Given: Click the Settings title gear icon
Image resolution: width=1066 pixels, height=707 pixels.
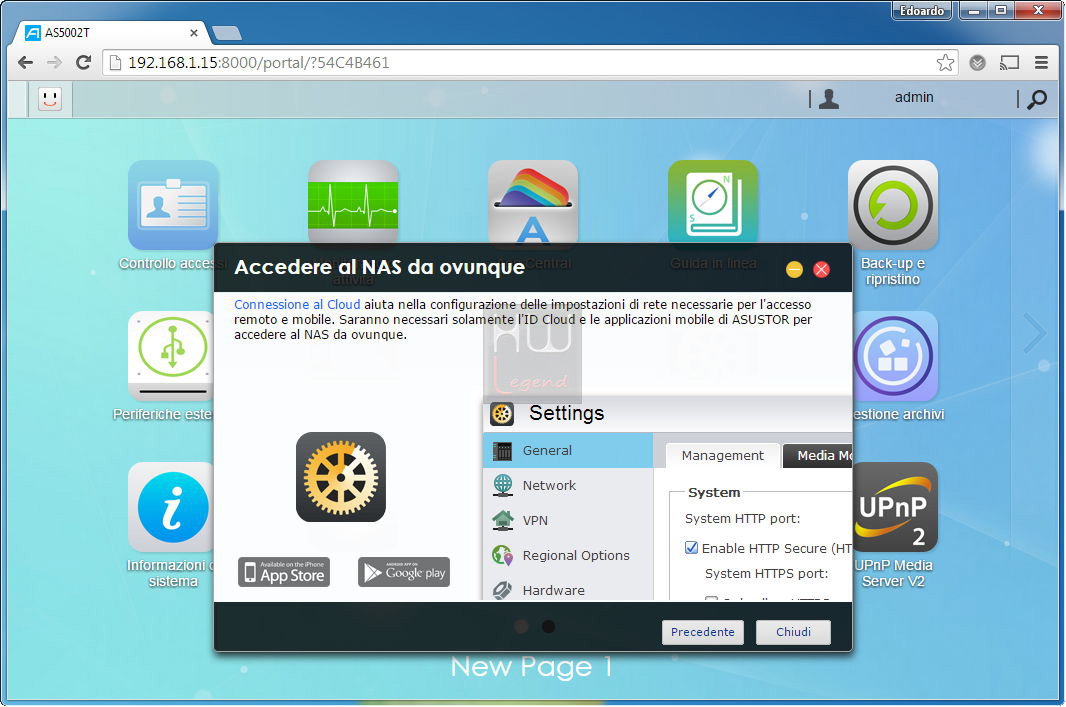Looking at the screenshot, I should click(502, 413).
